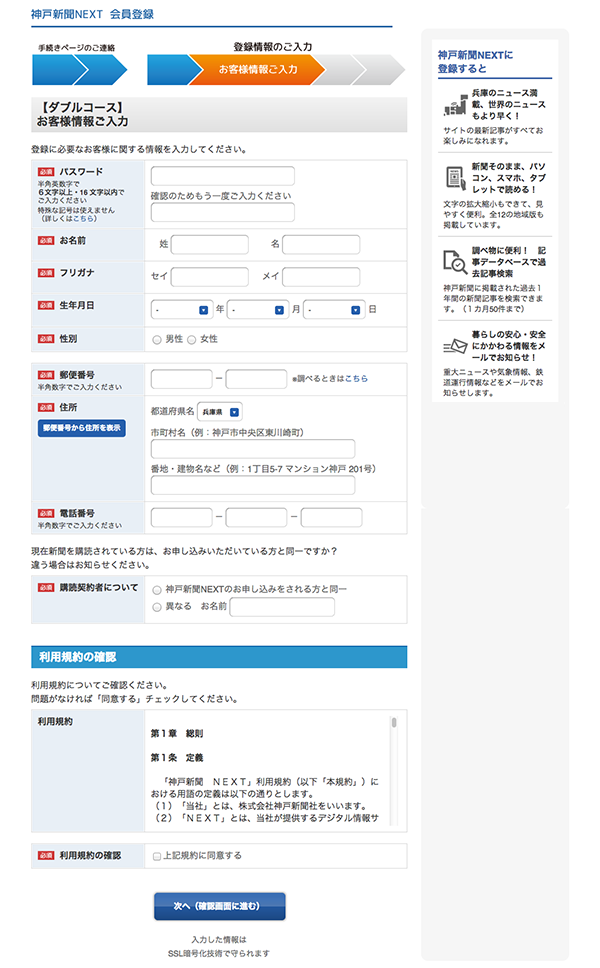Focus the first password input field

point(222,175)
